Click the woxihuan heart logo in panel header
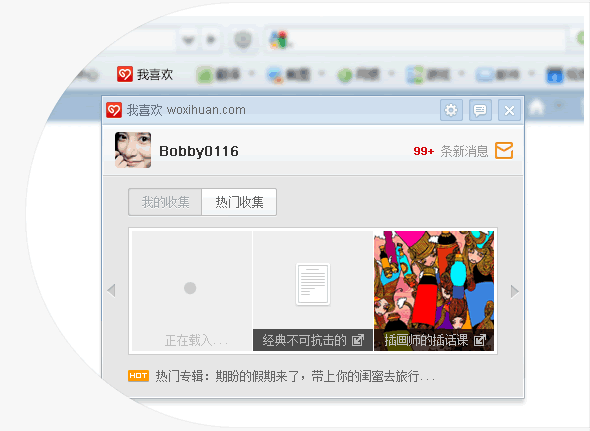This screenshot has width=590, height=431. [x=114, y=110]
